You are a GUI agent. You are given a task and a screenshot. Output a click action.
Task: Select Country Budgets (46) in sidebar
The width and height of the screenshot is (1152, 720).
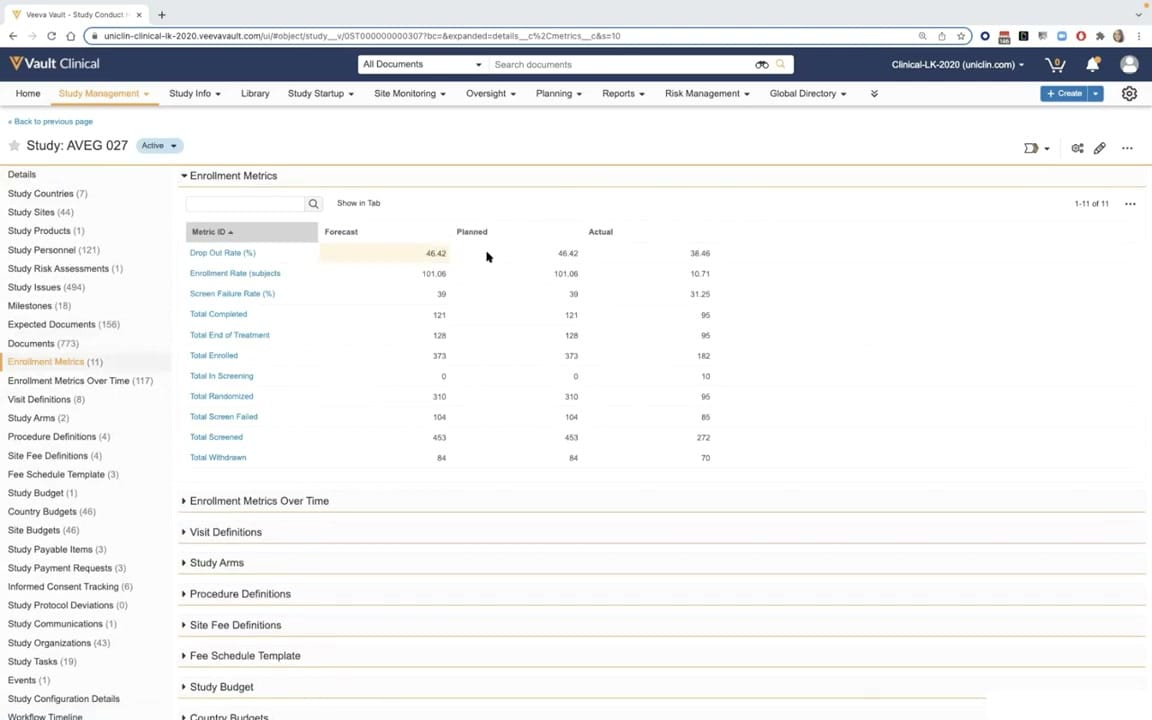coord(51,511)
